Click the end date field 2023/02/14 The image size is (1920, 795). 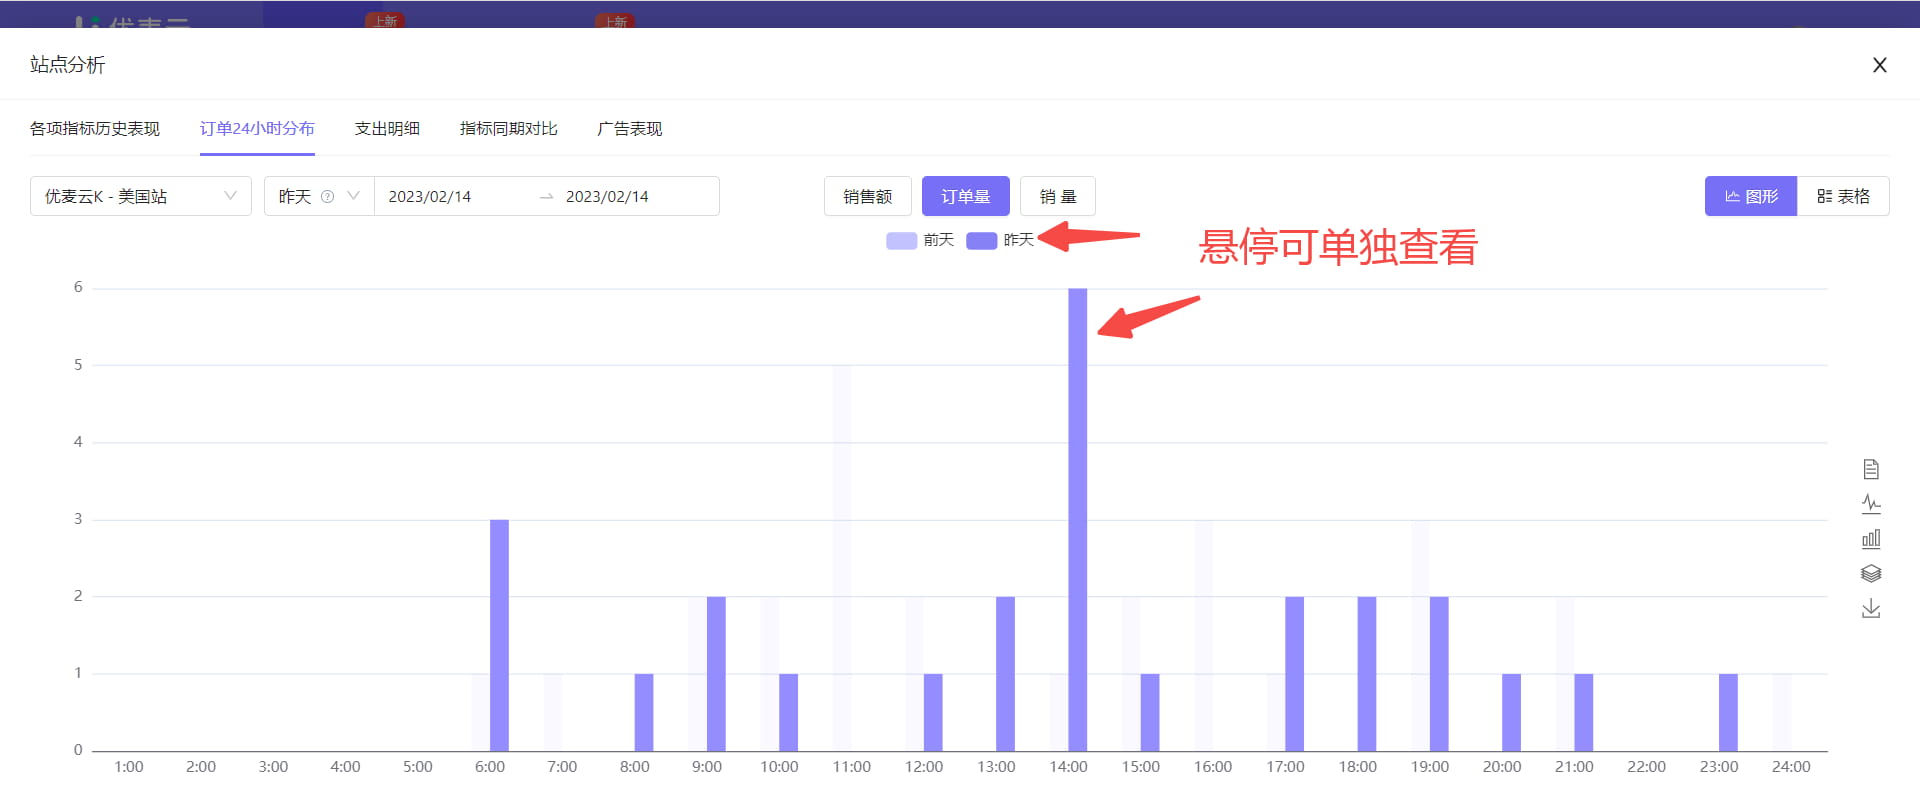(607, 197)
